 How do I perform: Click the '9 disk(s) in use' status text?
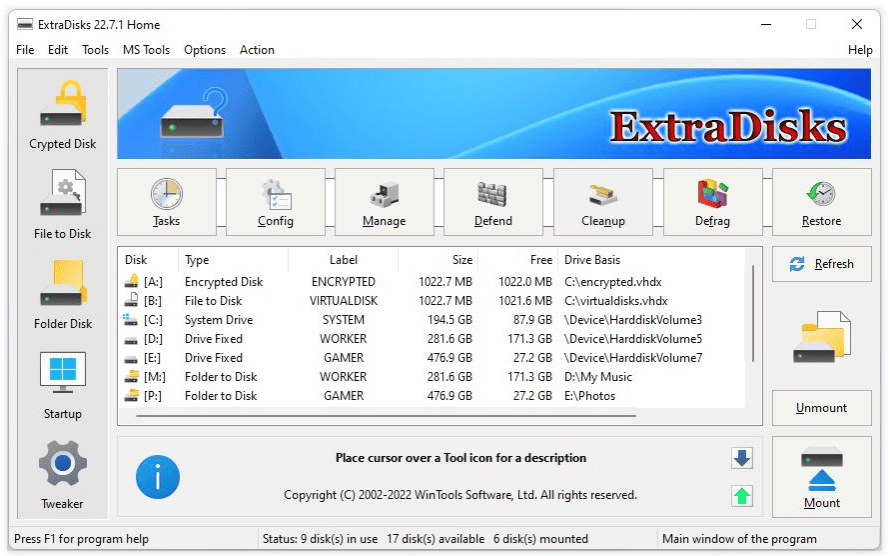click(x=339, y=538)
